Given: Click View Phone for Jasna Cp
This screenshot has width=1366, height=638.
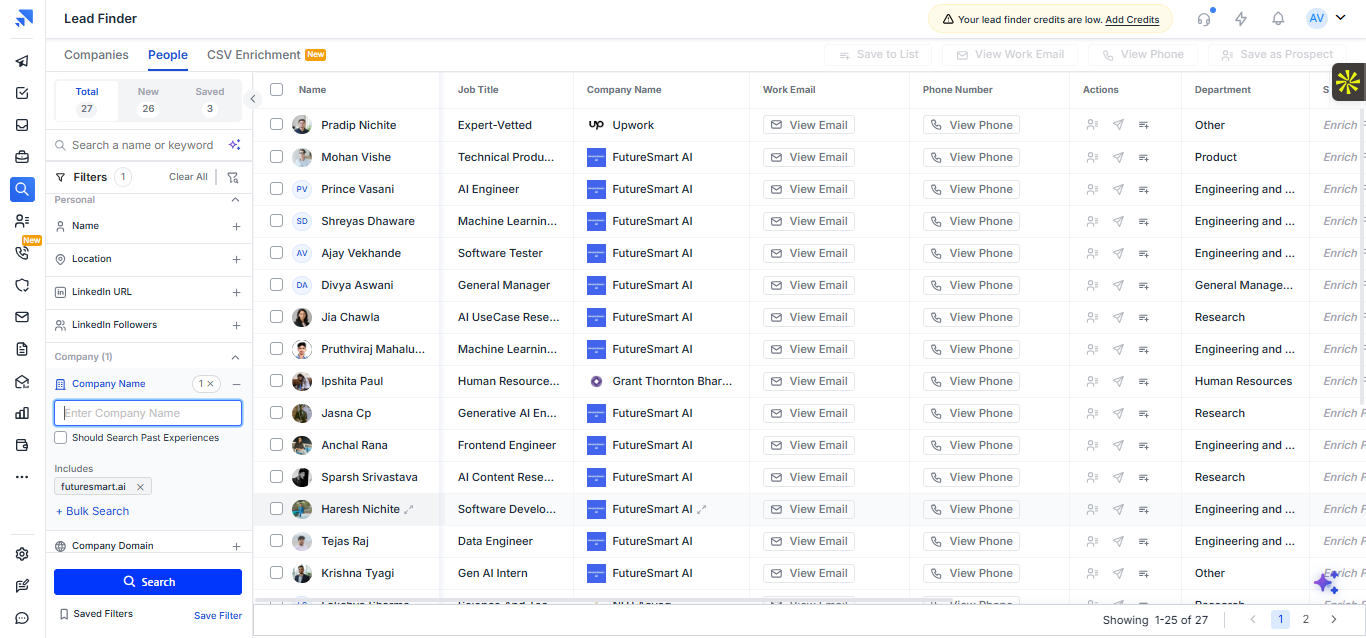Looking at the screenshot, I should tap(971, 413).
